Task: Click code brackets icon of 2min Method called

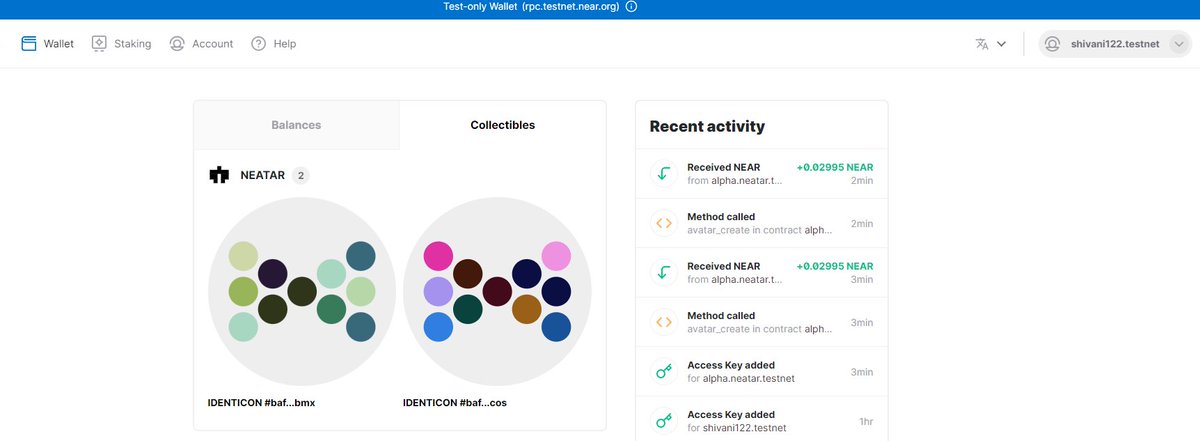Action: [663, 223]
